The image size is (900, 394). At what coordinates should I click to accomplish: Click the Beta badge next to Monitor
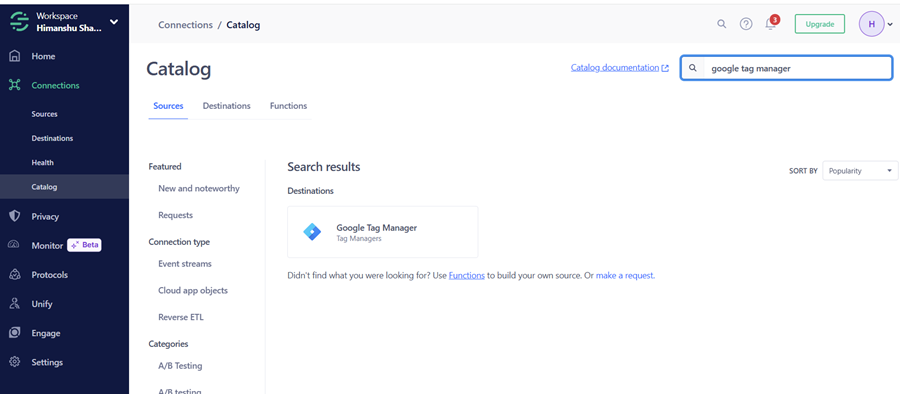[x=84, y=245]
